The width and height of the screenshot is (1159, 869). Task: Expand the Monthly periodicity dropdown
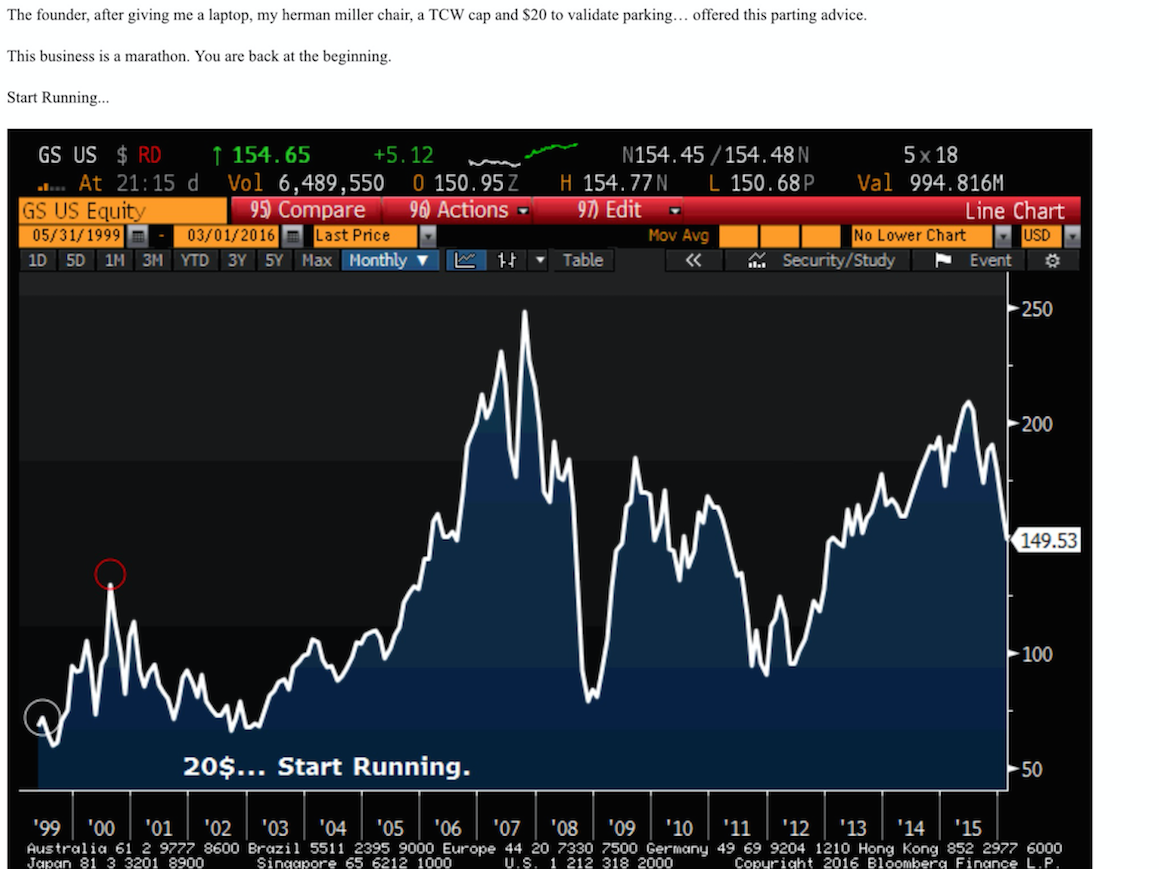388,260
